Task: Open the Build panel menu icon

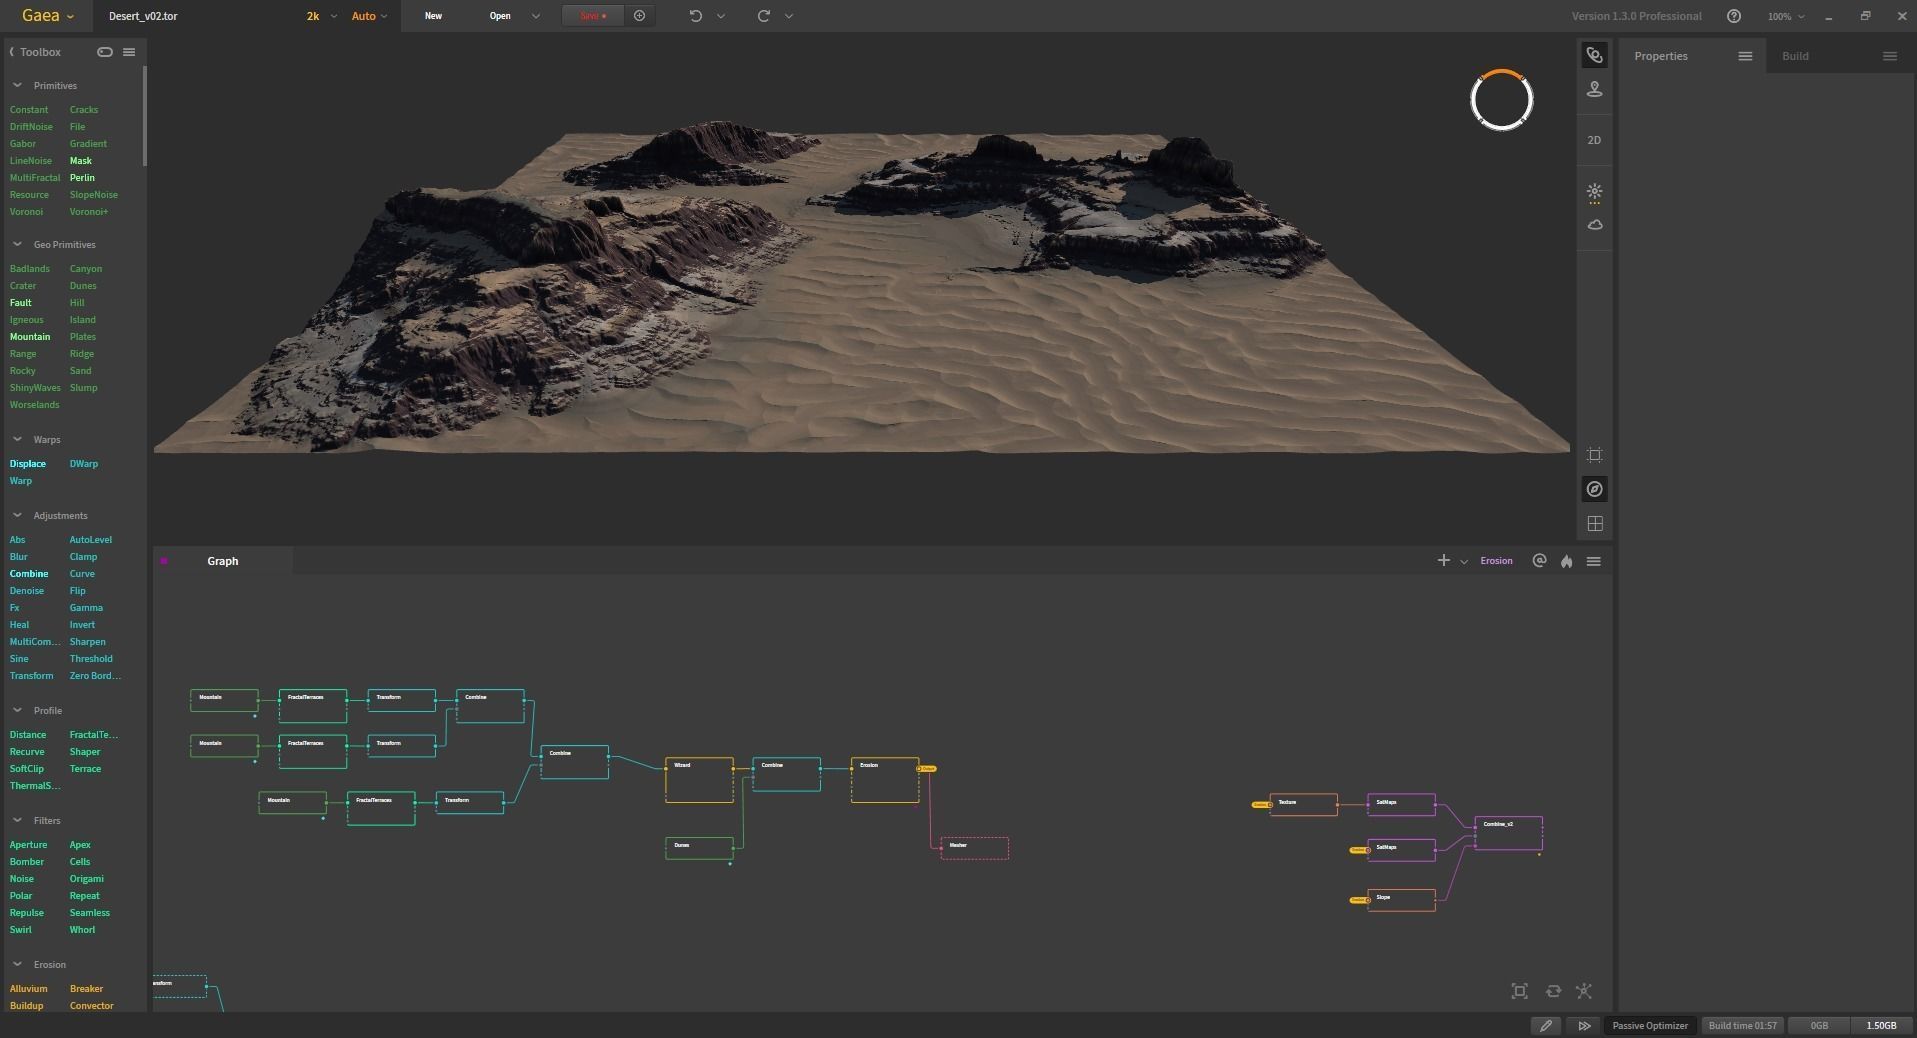Action: (1889, 56)
